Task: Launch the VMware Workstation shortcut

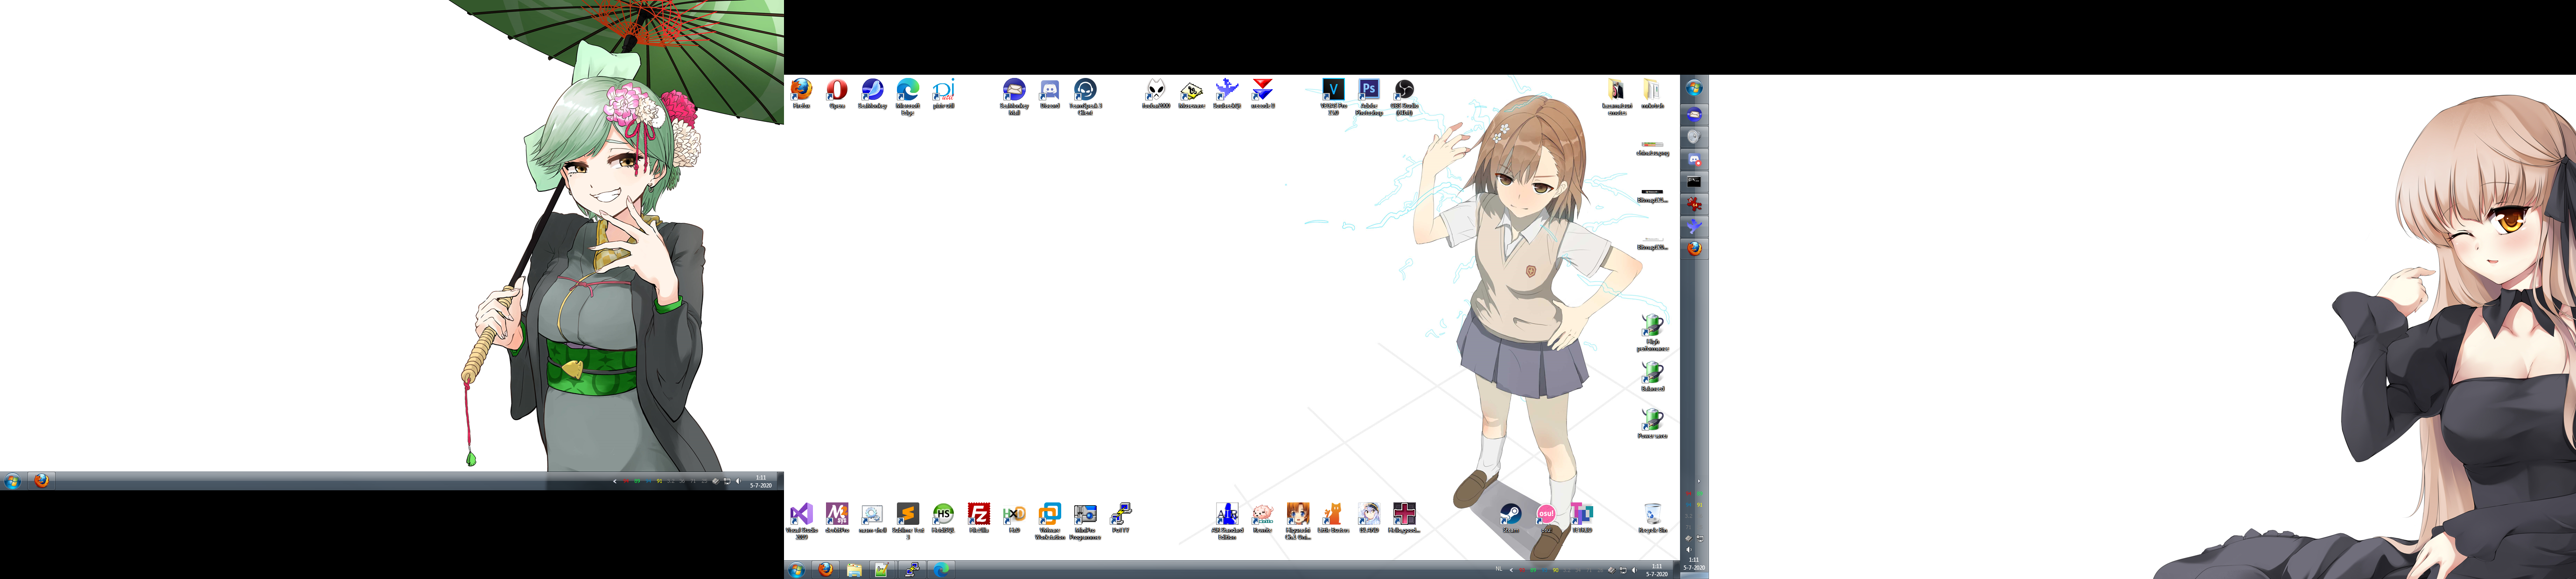Action: click(x=1050, y=521)
